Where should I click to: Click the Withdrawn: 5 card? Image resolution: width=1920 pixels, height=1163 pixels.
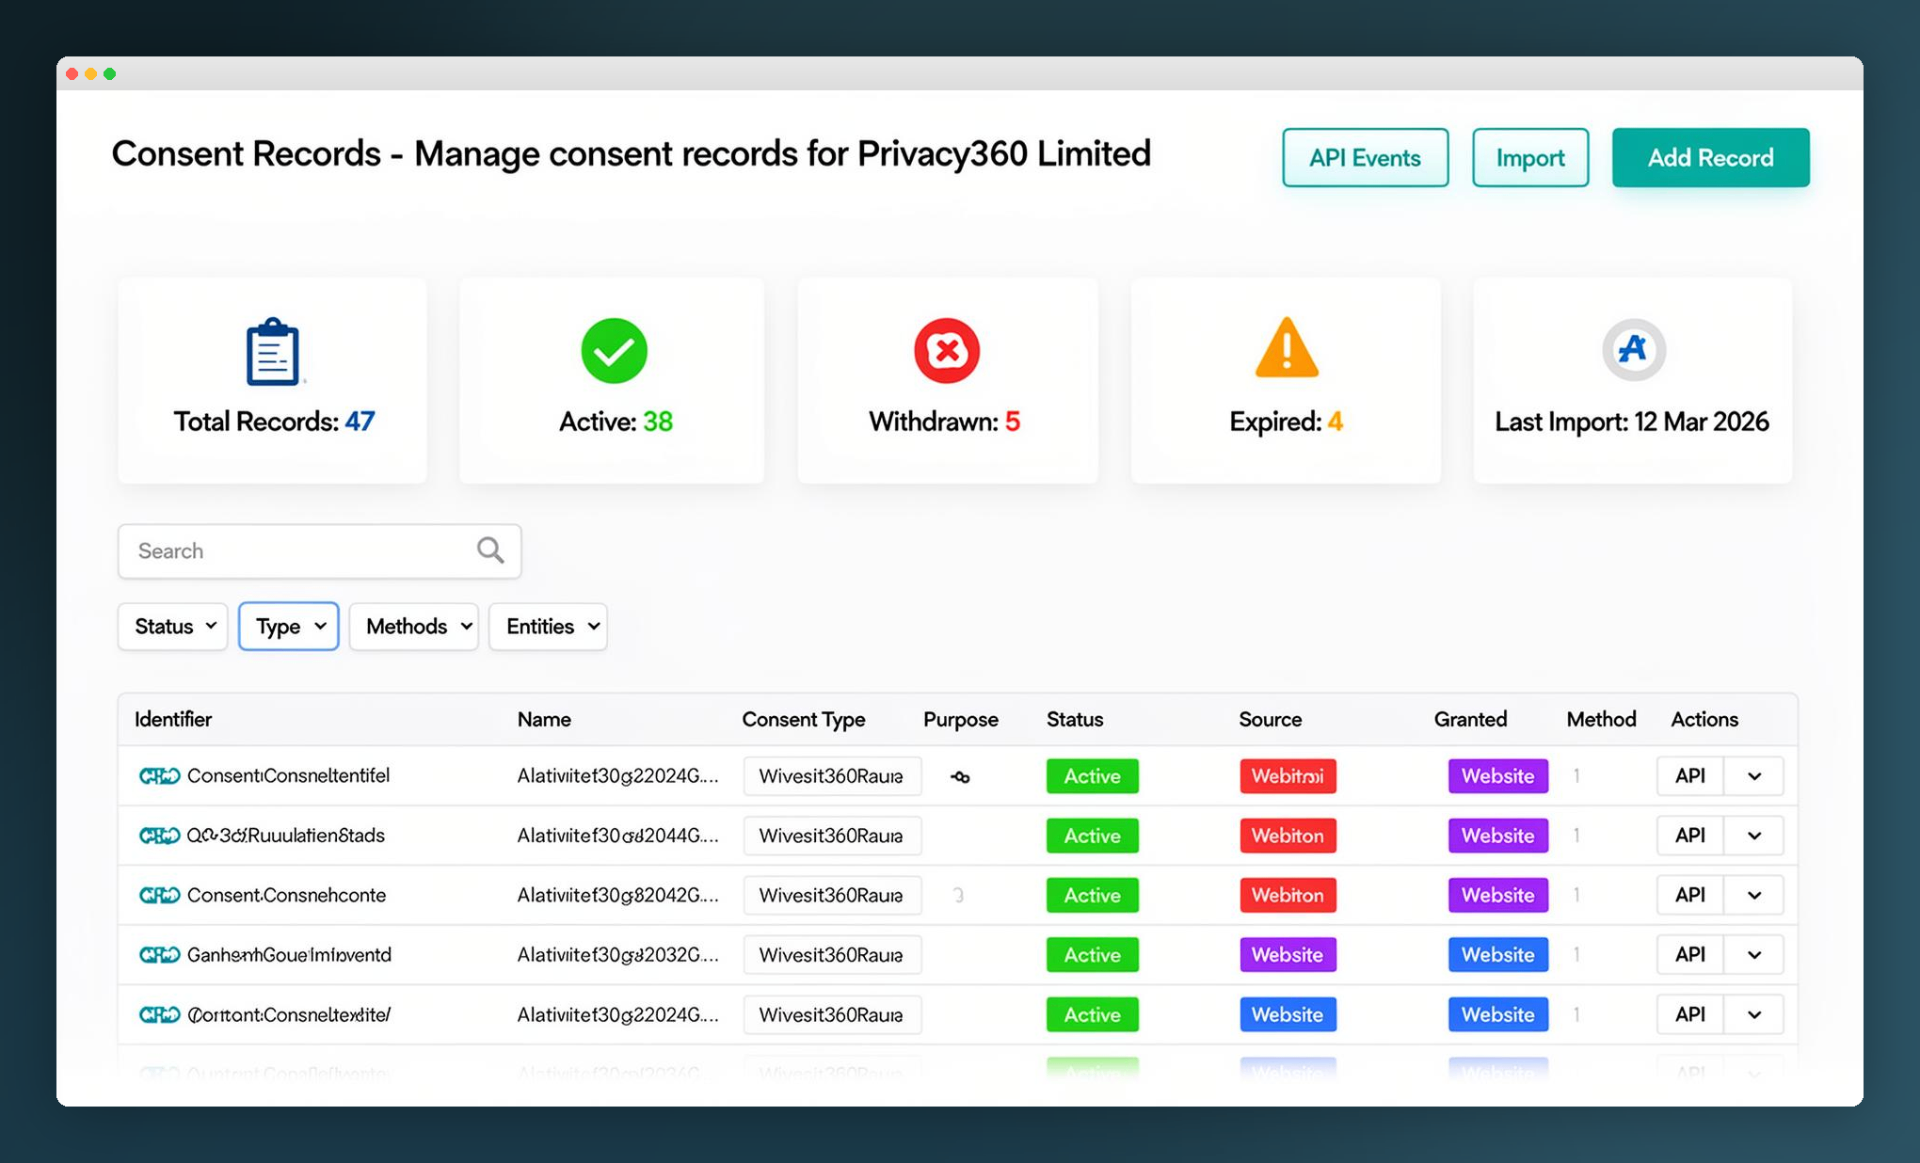[x=947, y=381]
